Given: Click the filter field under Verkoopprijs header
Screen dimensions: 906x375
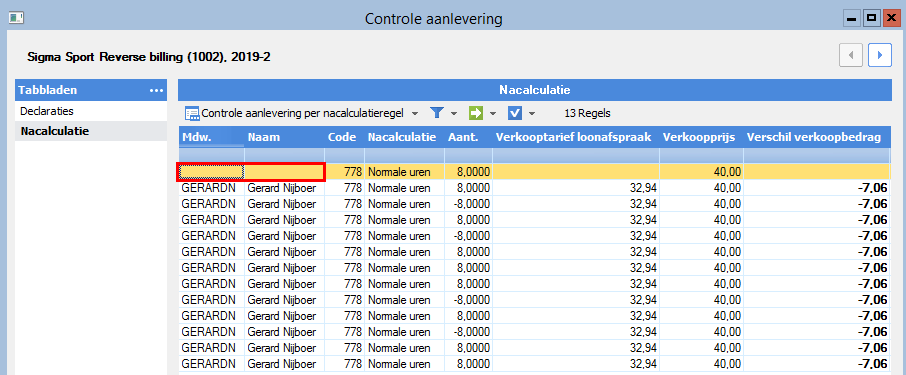Looking at the screenshot, I should click(701, 155).
